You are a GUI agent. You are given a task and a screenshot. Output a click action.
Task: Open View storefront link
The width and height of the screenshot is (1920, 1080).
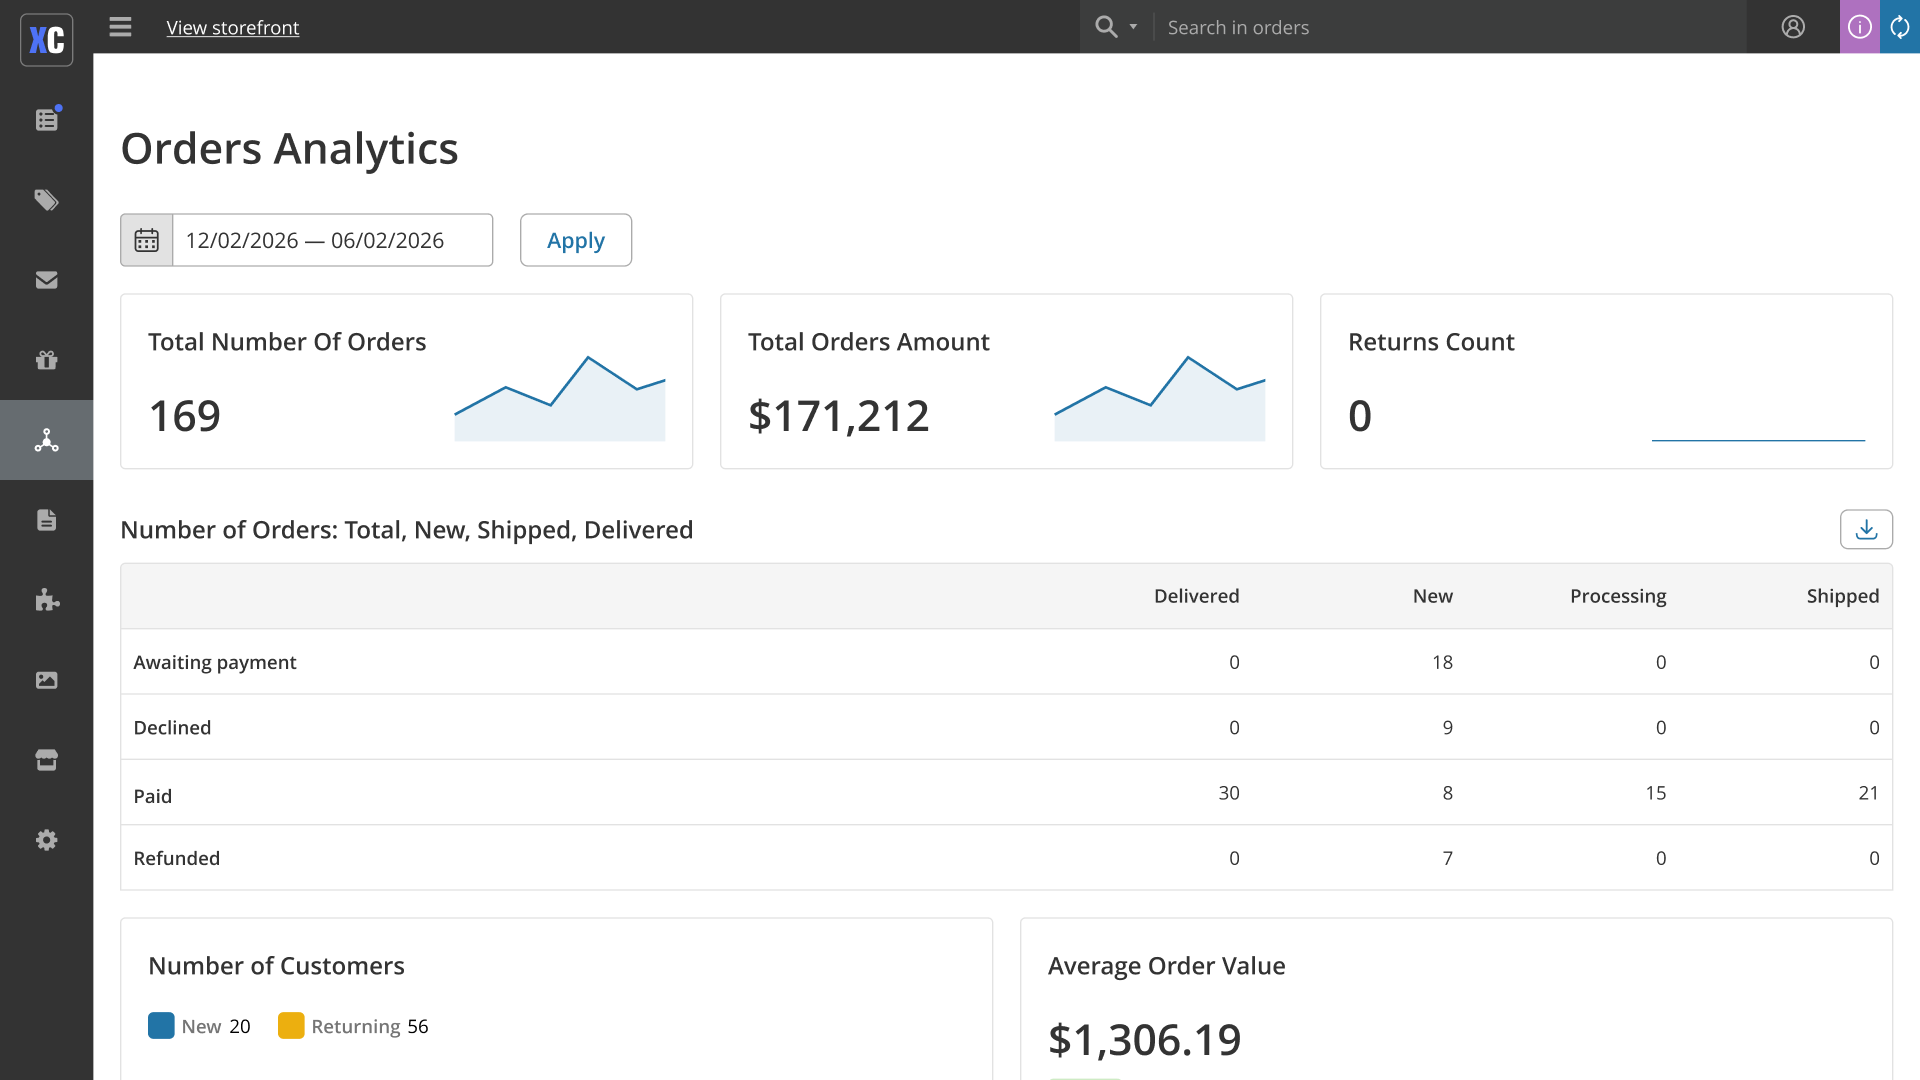(233, 27)
